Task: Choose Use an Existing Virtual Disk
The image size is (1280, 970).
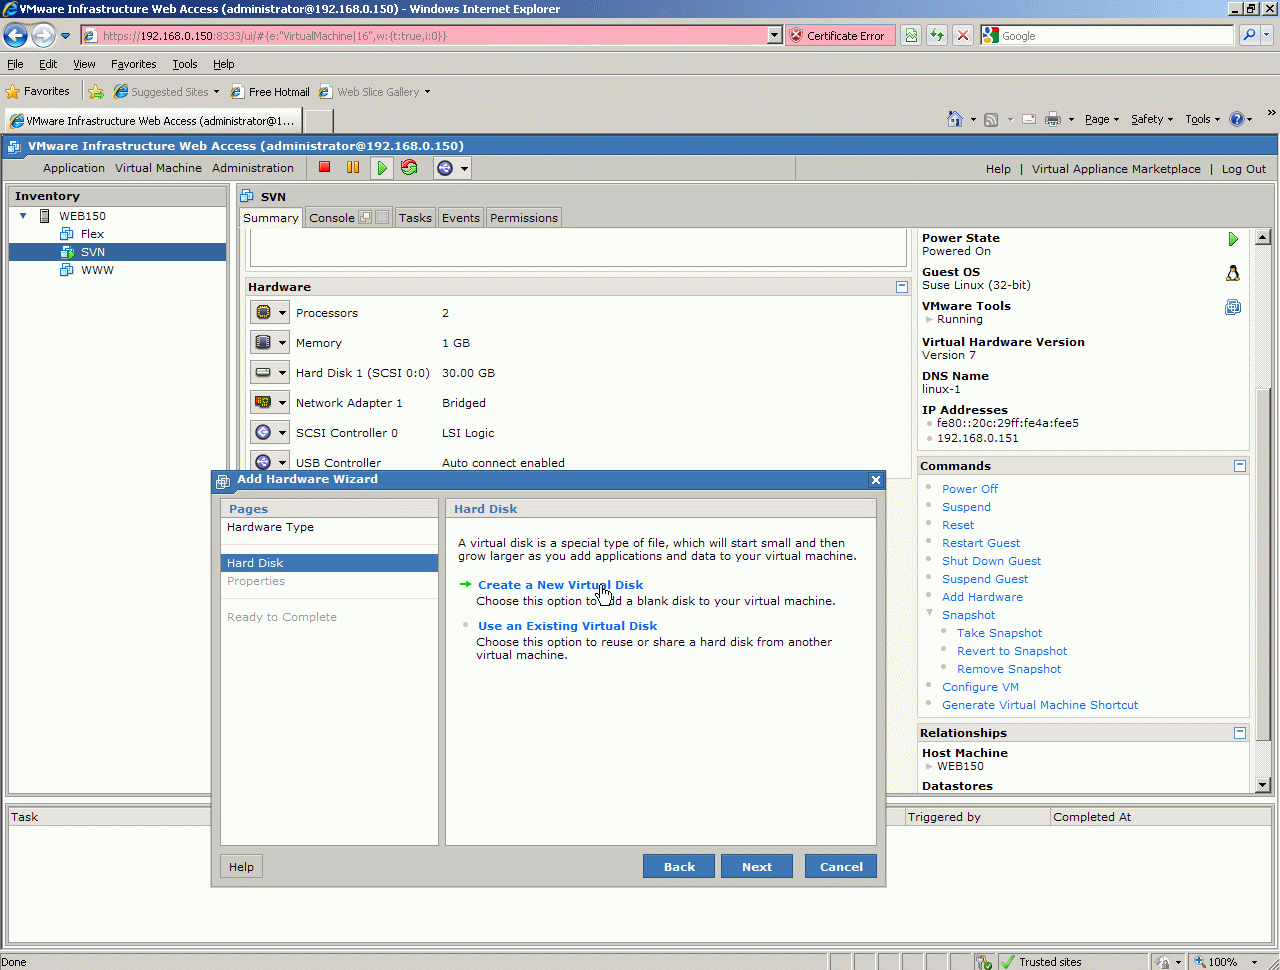Action: [567, 626]
